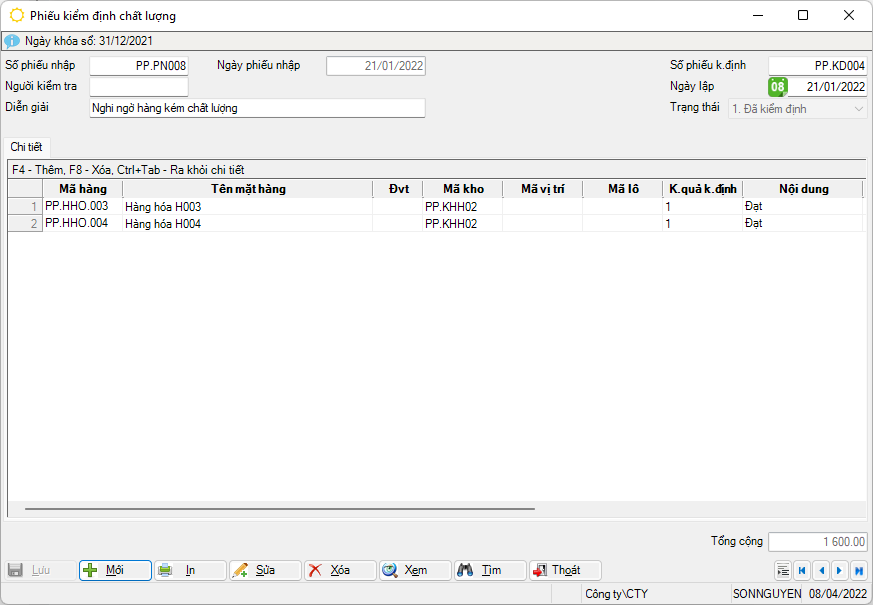Click in the Người kiểm tra field
873x605 pixels.
(139, 87)
